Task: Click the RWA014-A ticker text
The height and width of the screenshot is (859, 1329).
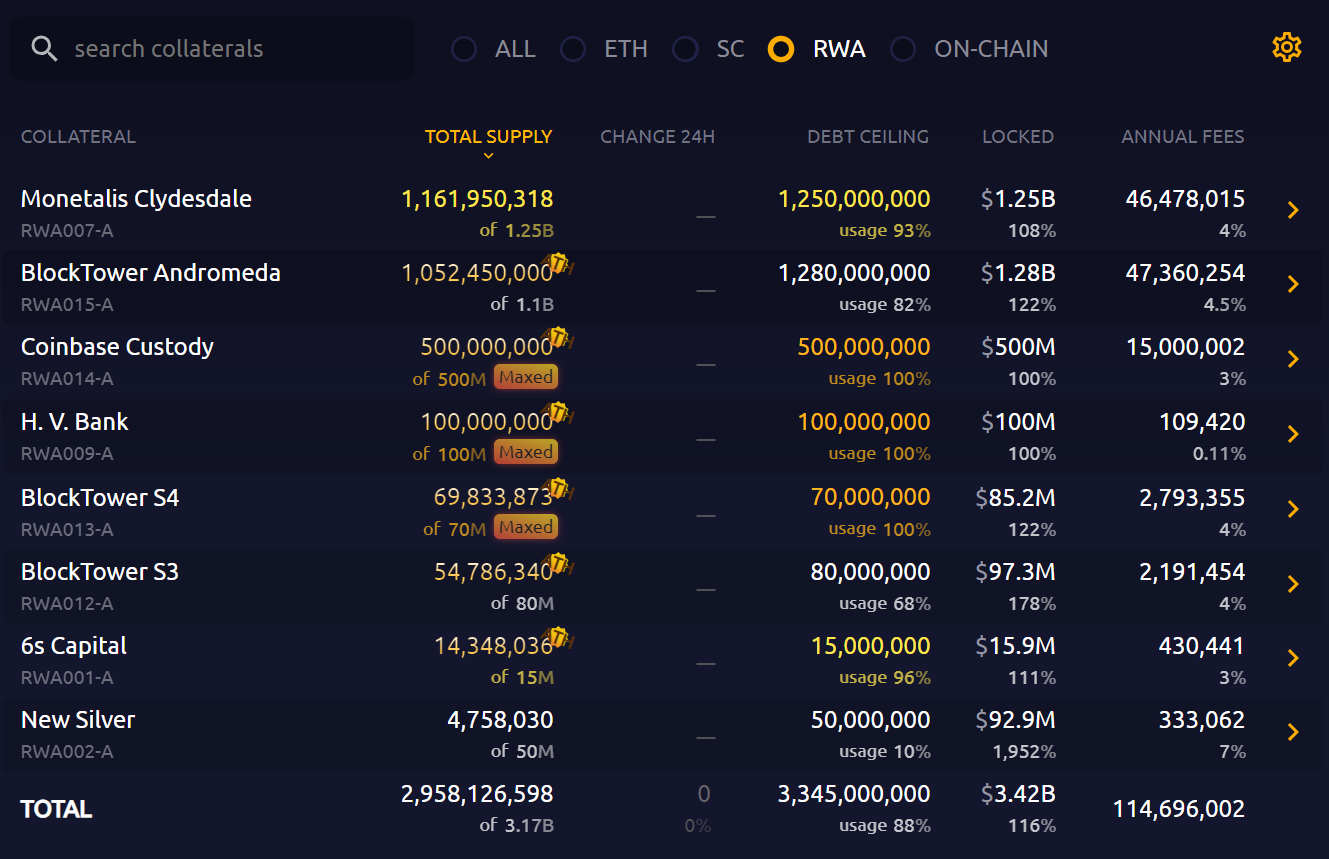Action: tap(67, 379)
